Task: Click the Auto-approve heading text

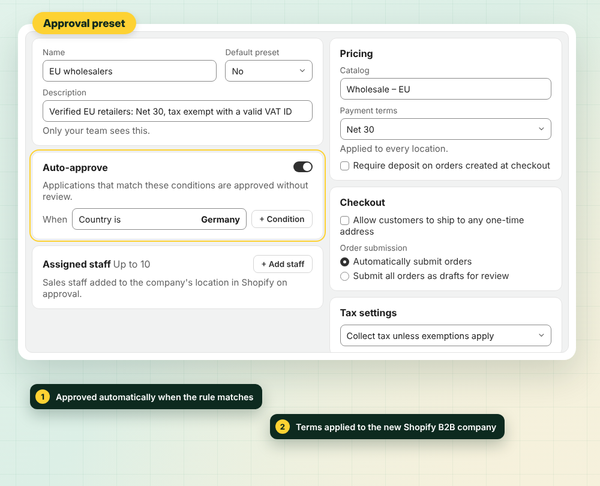Action: [x=75, y=168]
